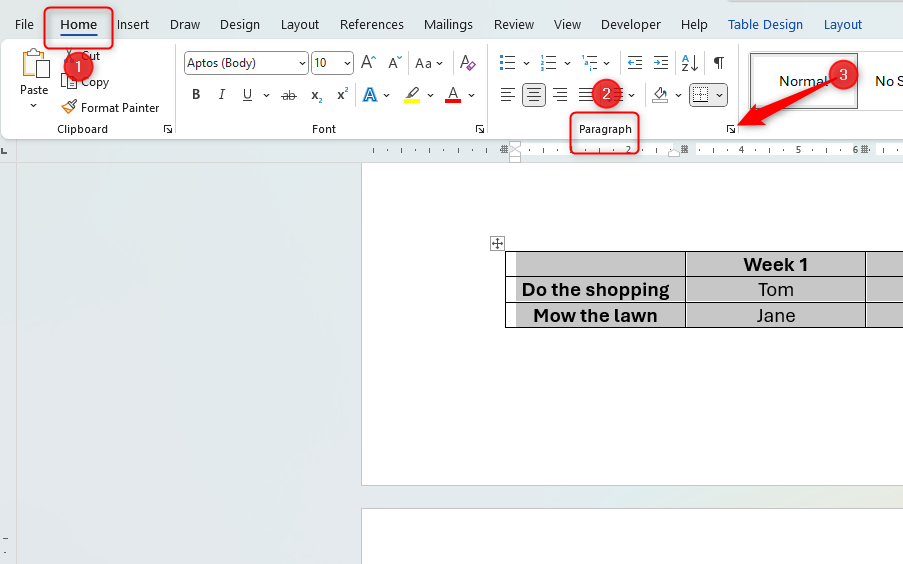
Task: Open the Sort icon in Paragraph group
Action: point(689,63)
